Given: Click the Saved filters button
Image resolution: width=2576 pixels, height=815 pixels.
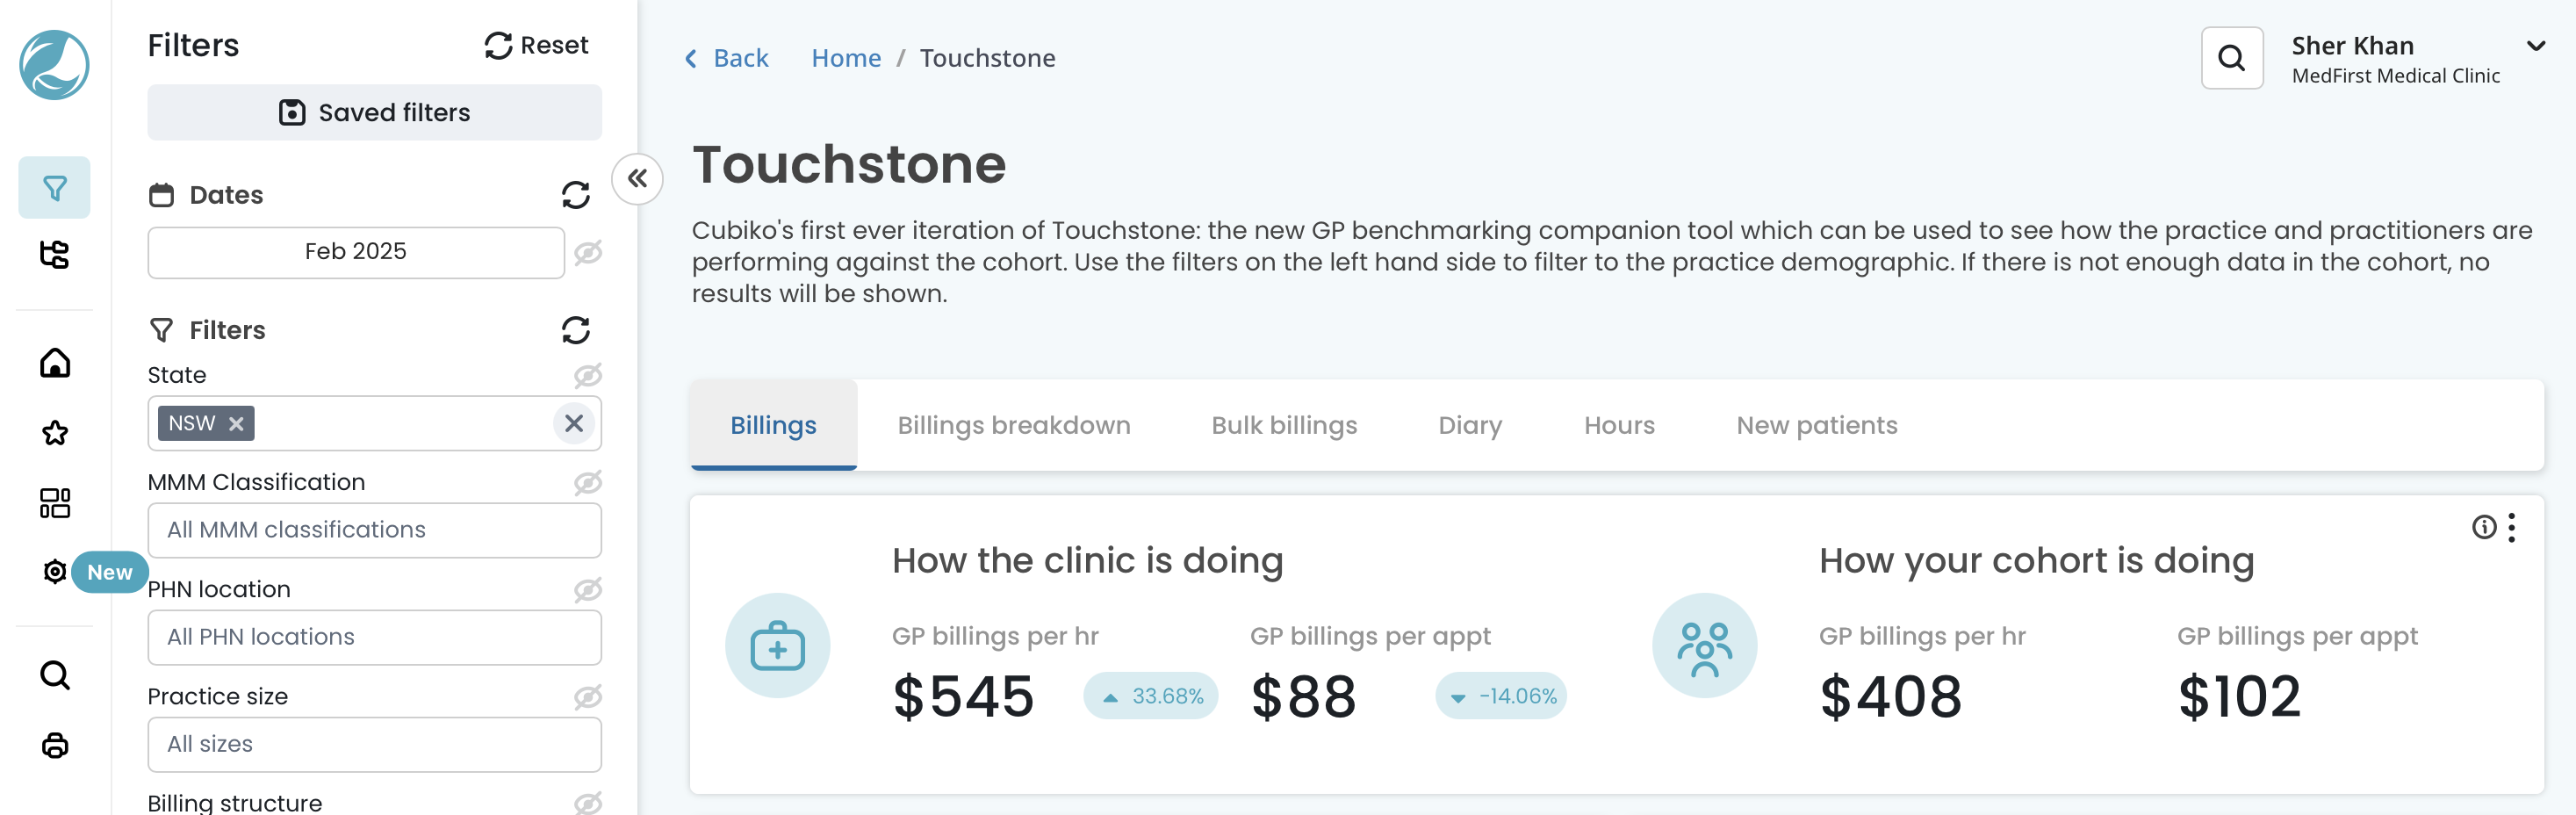Looking at the screenshot, I should pyautogui.click(x=374, y=112).
